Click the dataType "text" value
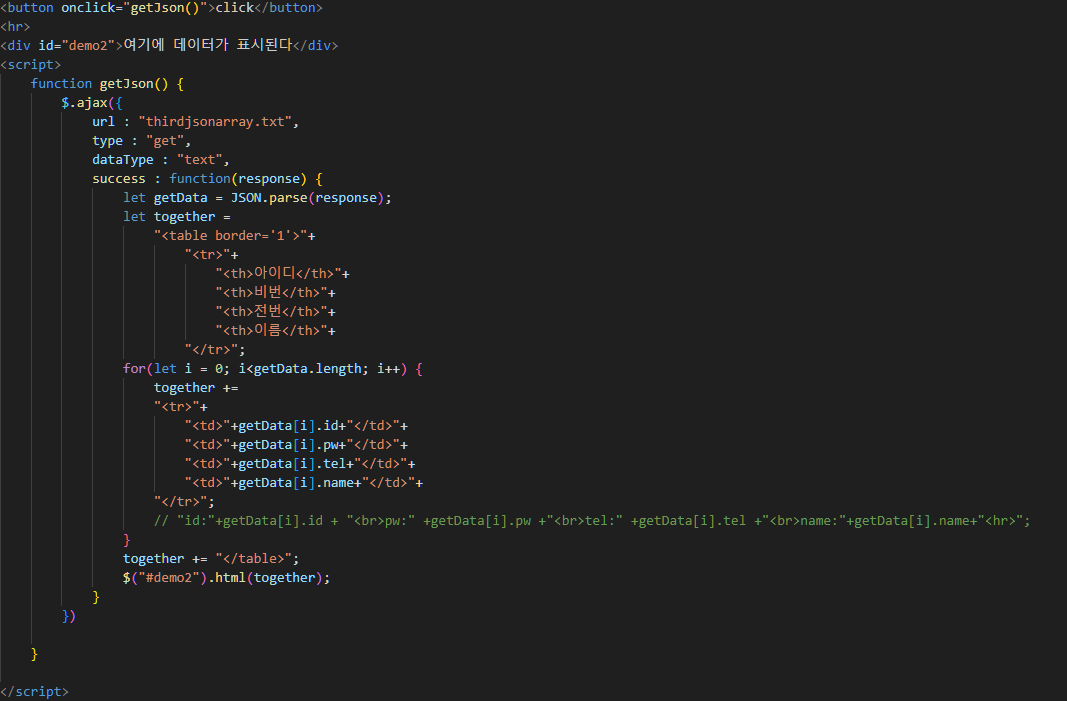 200,160
